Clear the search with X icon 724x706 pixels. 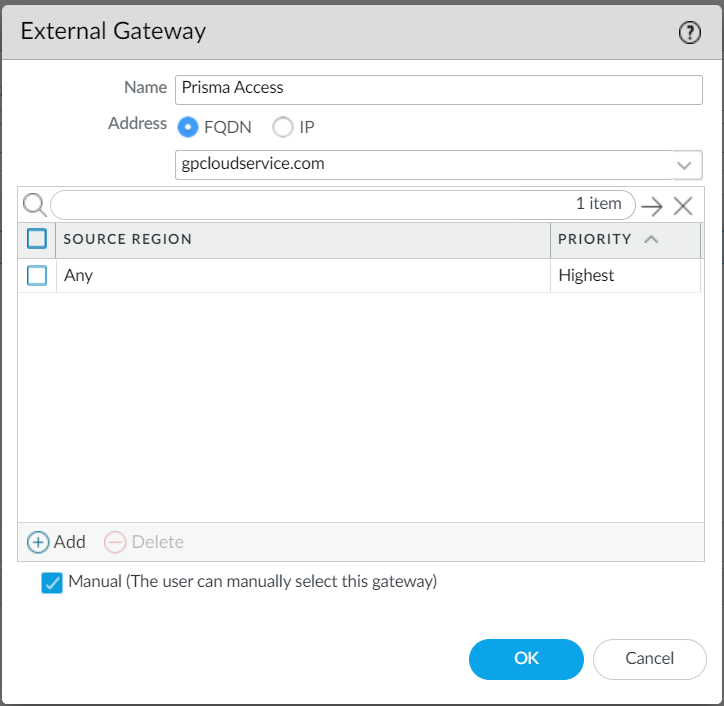click(x=683, y=206)
